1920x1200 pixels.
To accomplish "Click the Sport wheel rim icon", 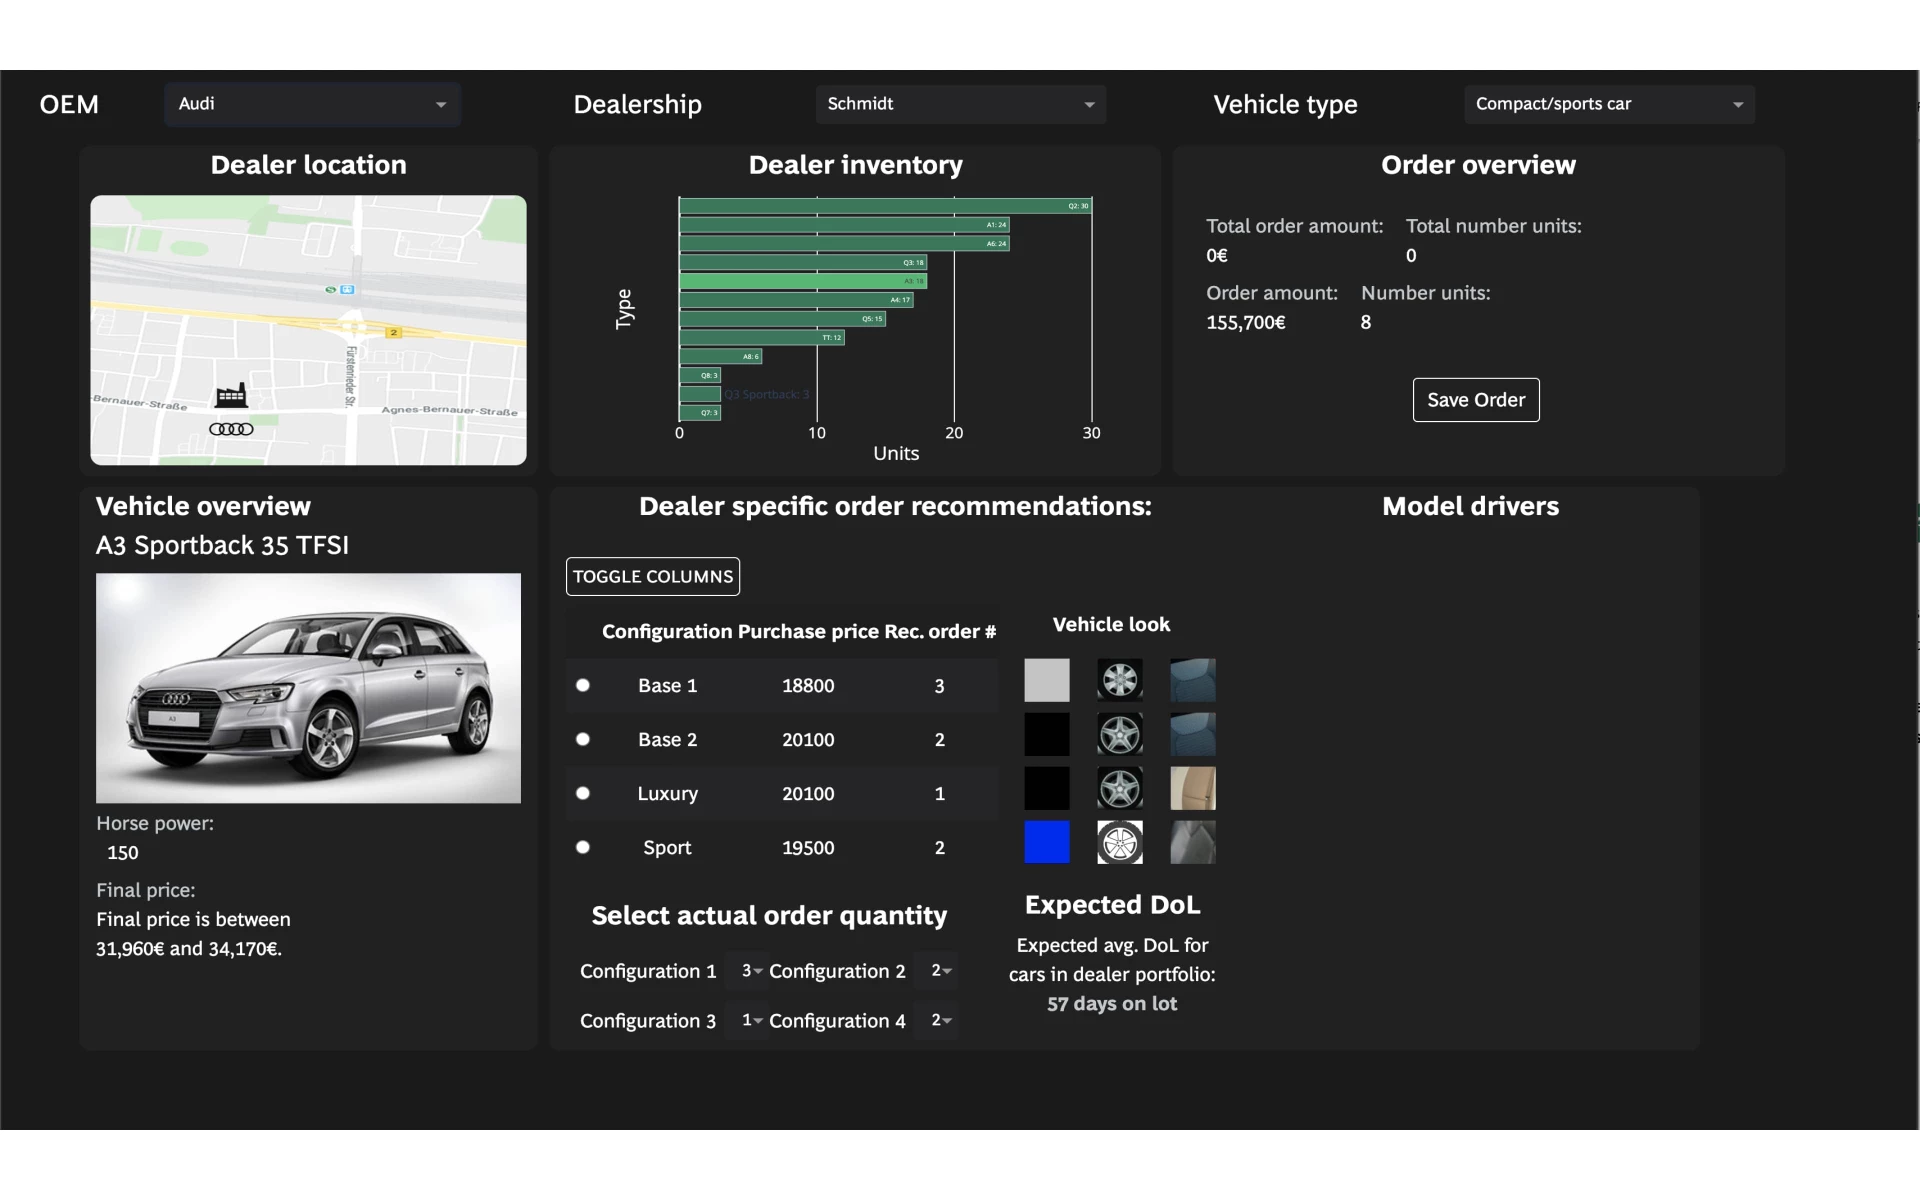I will [1120, 842].
